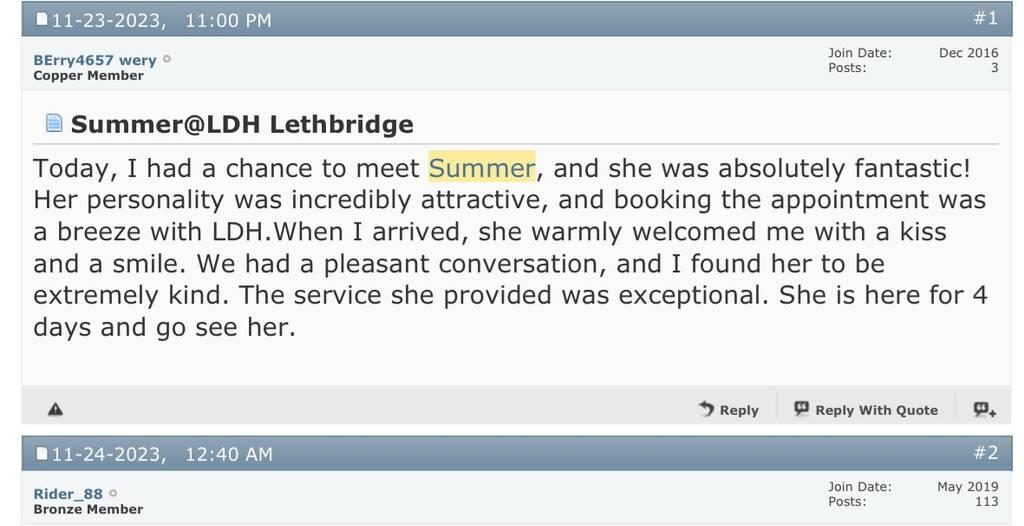Screen dimensions: 1024x526
Task: Toggle the multi-quote icon for this post
Action: (x=984, y=409)
